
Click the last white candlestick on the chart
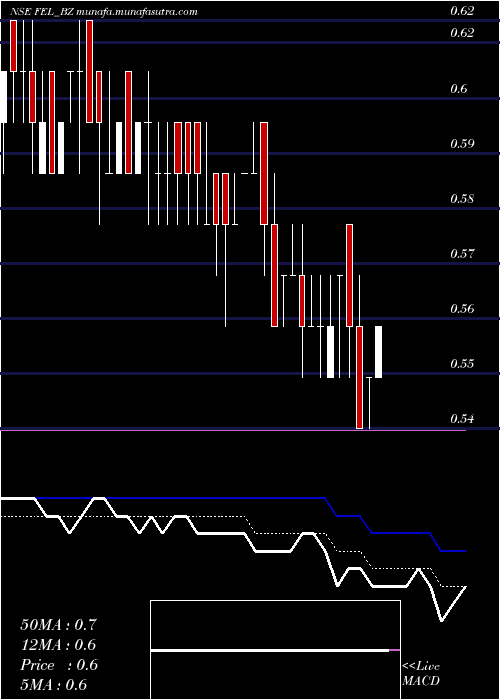coord(378,352)
